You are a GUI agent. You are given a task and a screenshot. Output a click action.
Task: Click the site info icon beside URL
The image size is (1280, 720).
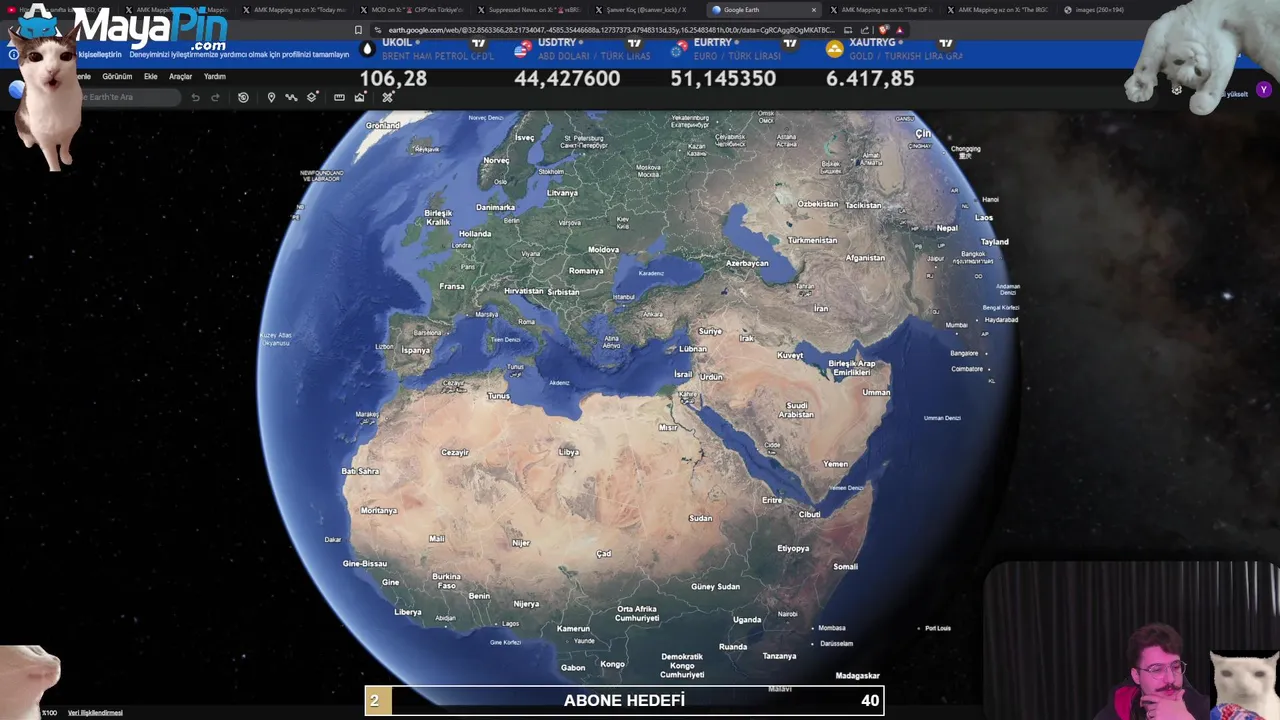pos(377,30)
